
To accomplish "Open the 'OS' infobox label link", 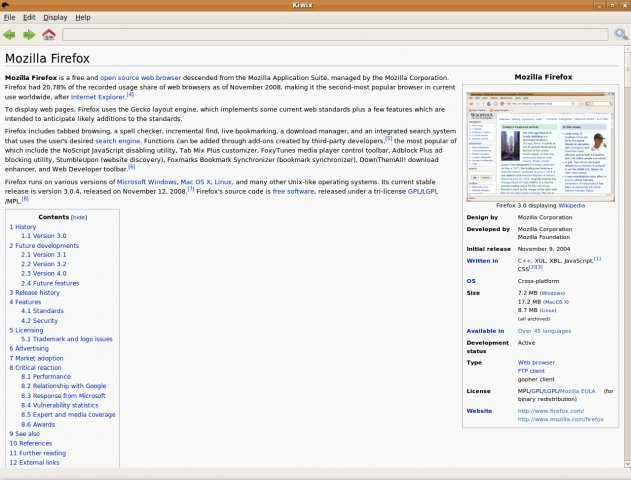I will (471, 281).
